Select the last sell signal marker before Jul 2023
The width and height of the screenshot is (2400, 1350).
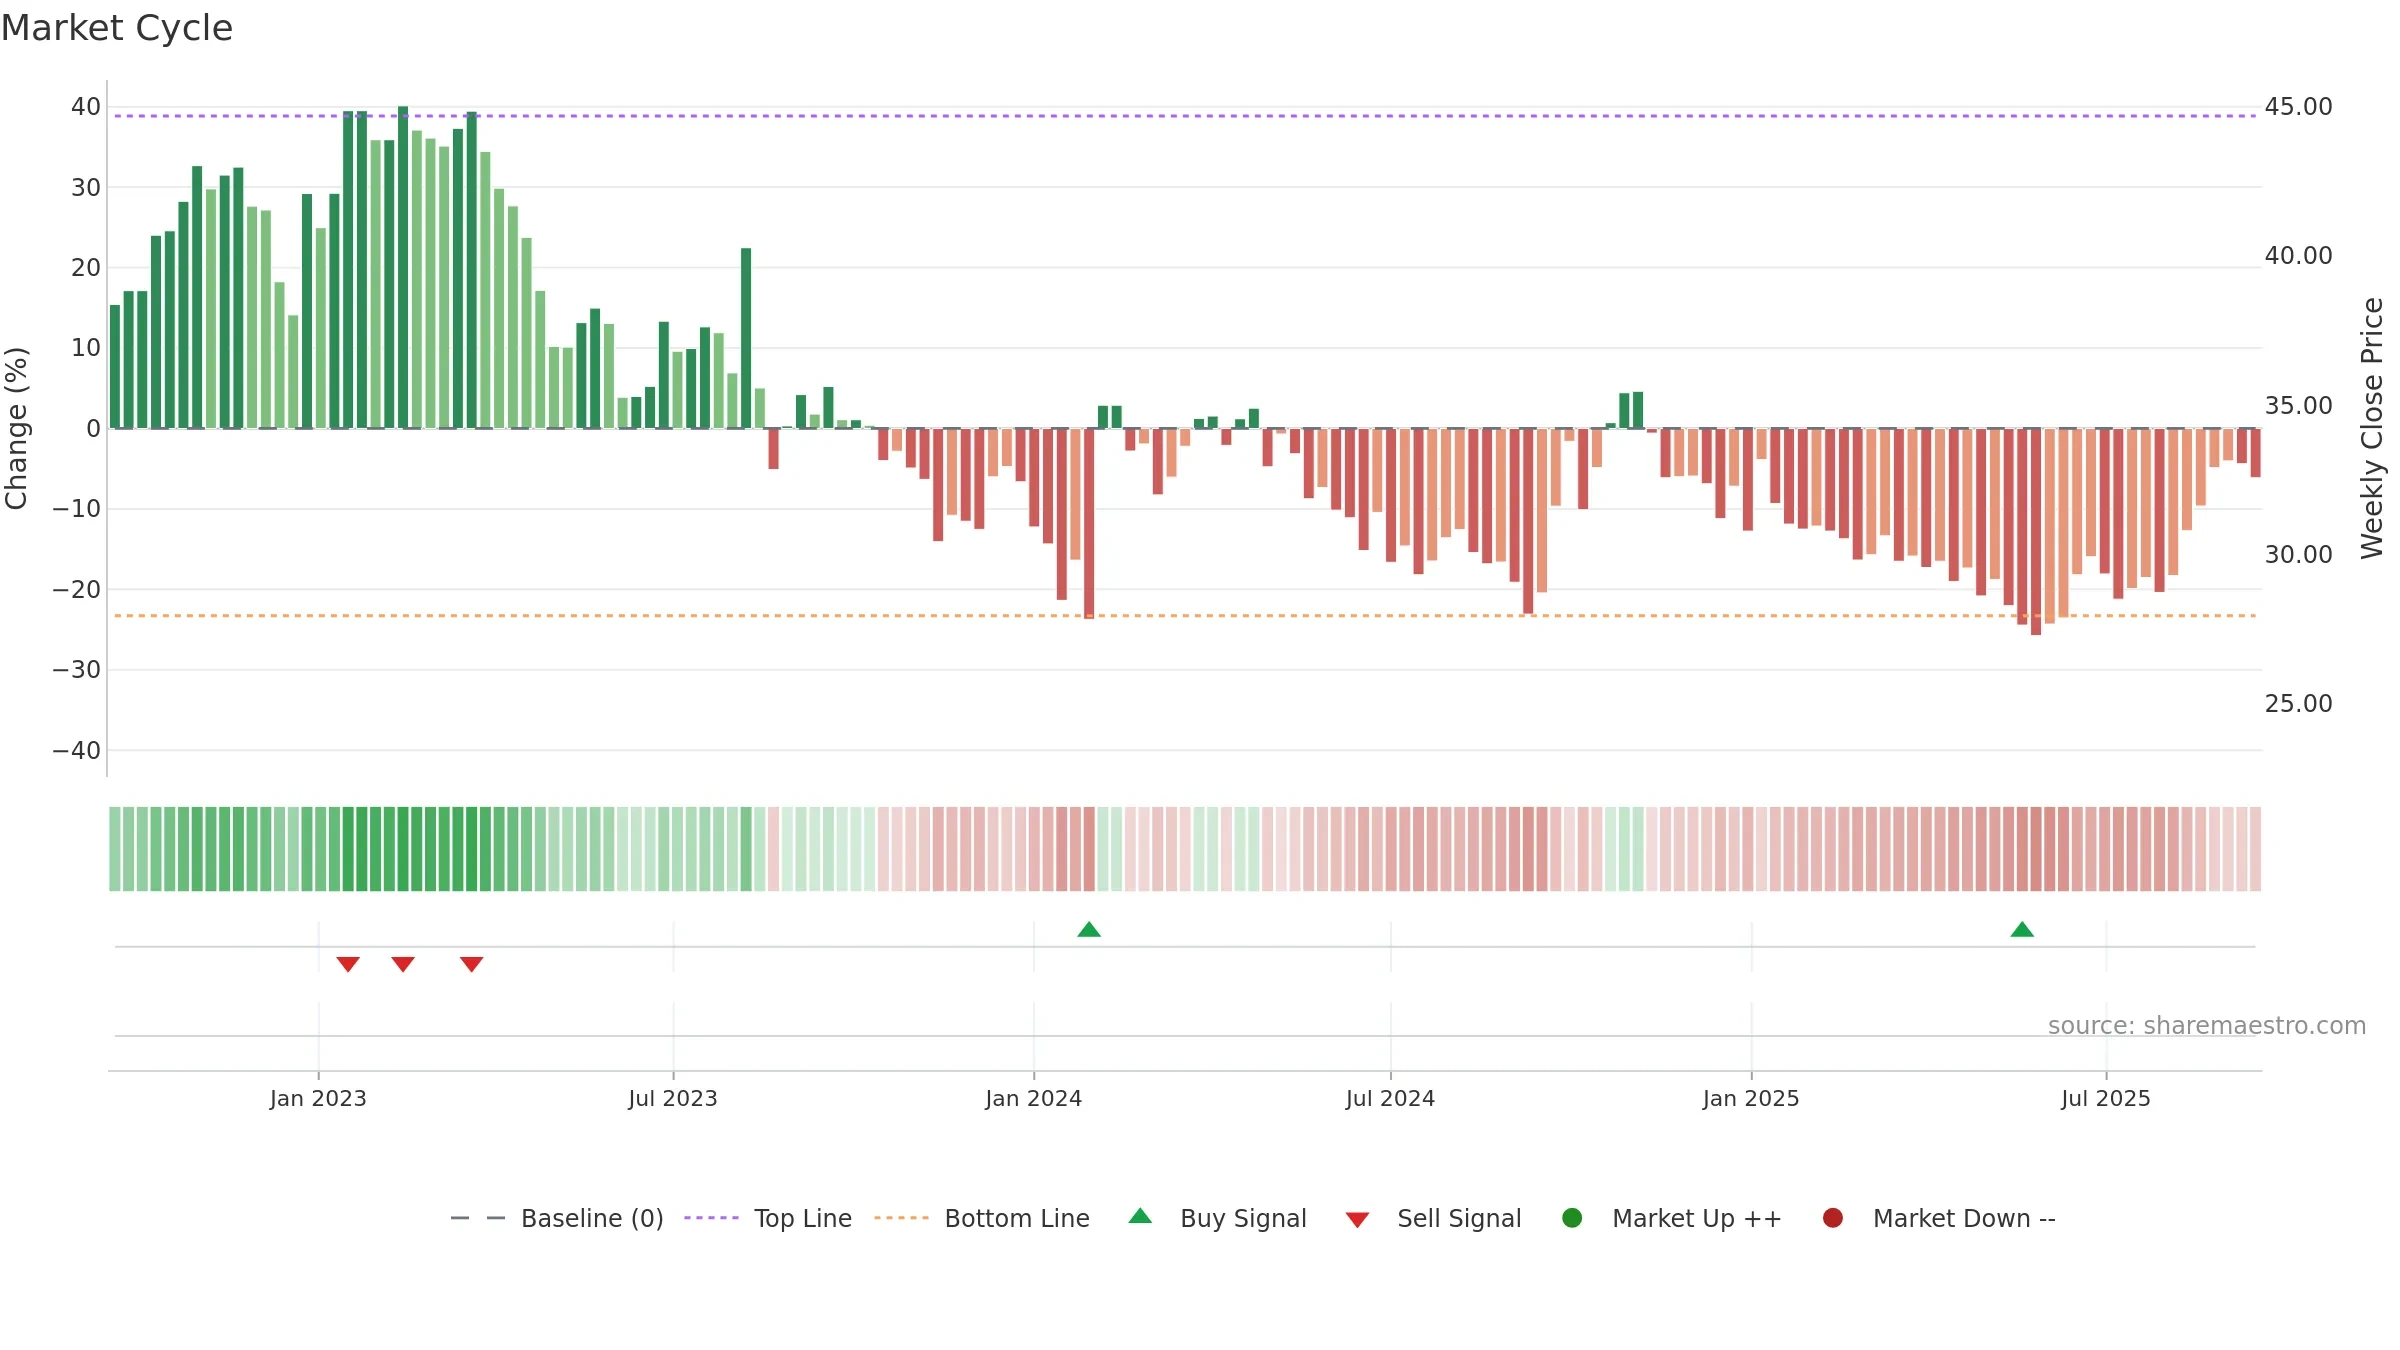(x=472, y=964)
